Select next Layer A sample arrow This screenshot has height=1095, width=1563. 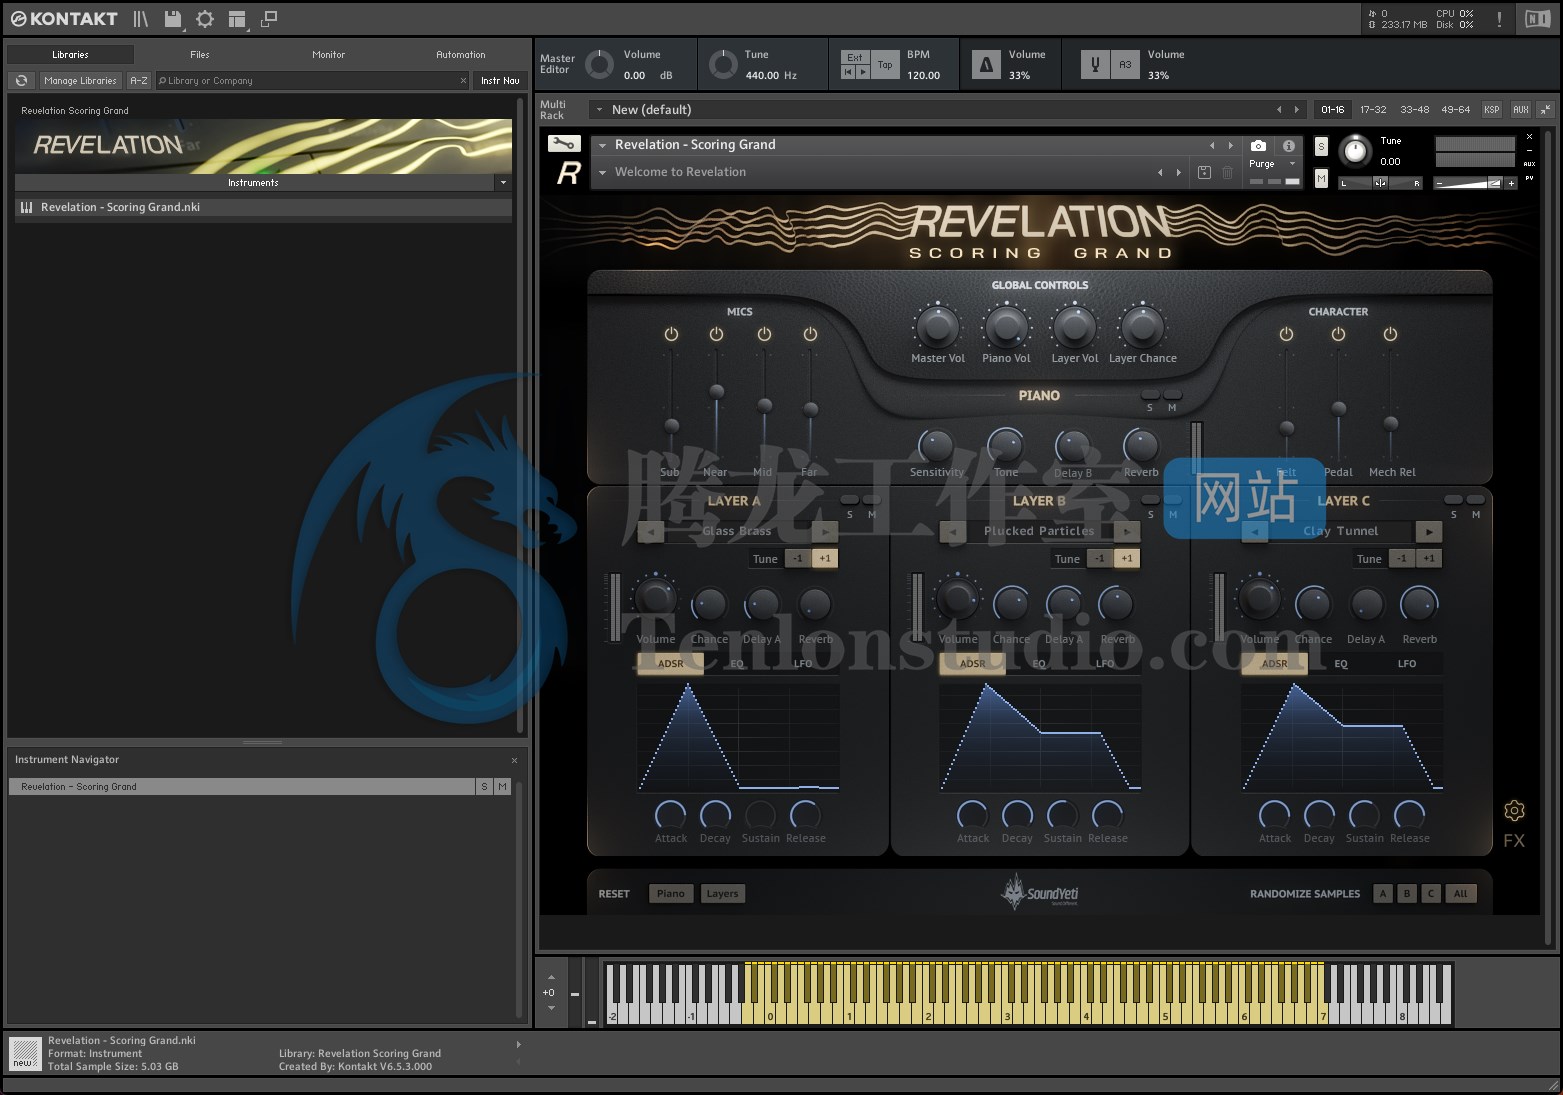(x=825, y=532)
